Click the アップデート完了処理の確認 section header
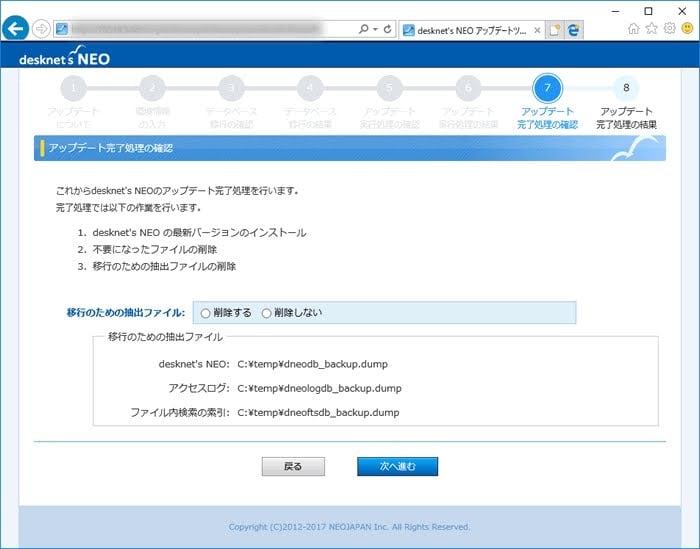The width and height of the screenshot is (700, 549). tap(350, 148)
